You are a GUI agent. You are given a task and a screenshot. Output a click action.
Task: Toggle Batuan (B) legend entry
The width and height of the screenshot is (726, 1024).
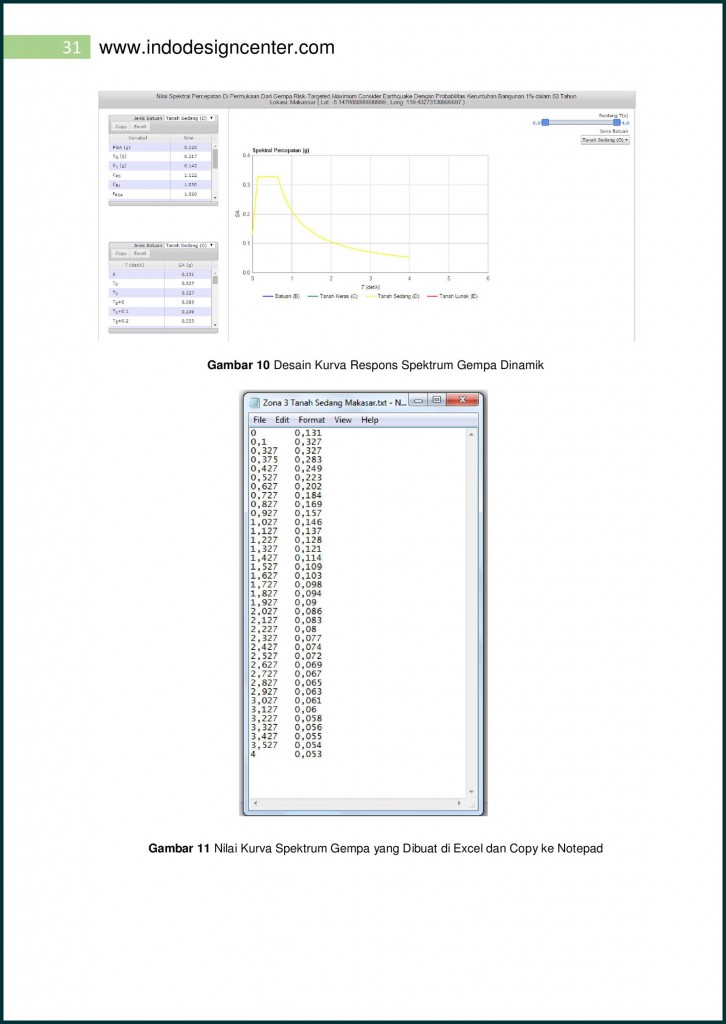point(281,296)
